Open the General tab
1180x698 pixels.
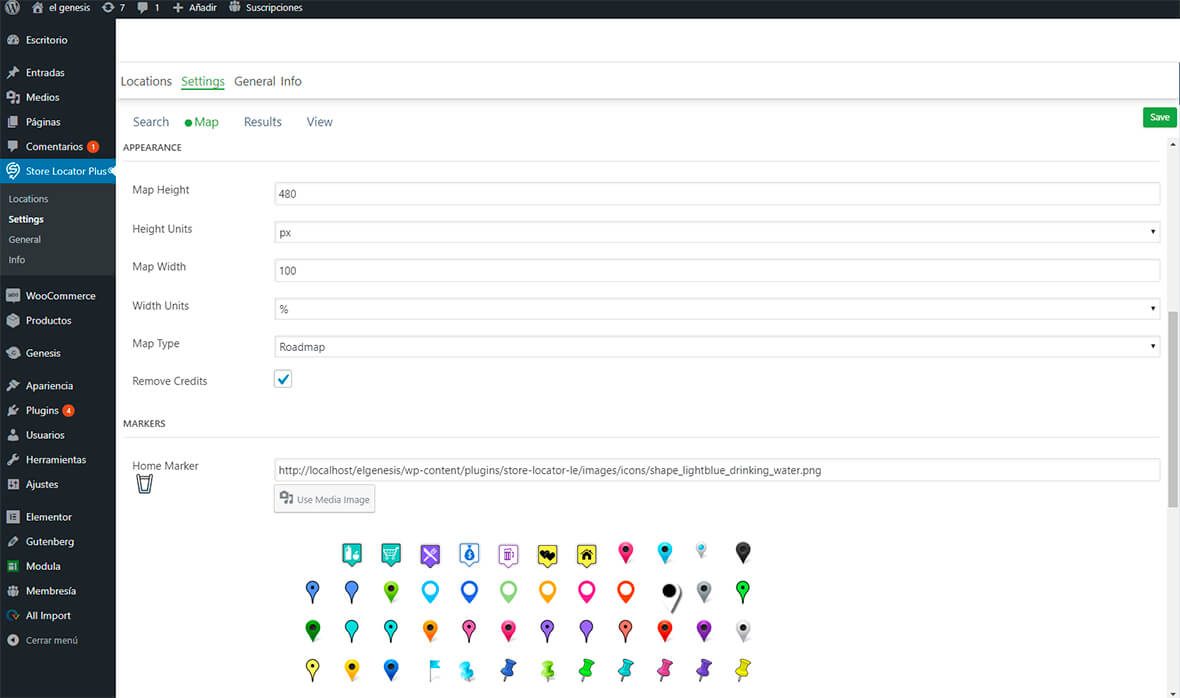[254, 81]
